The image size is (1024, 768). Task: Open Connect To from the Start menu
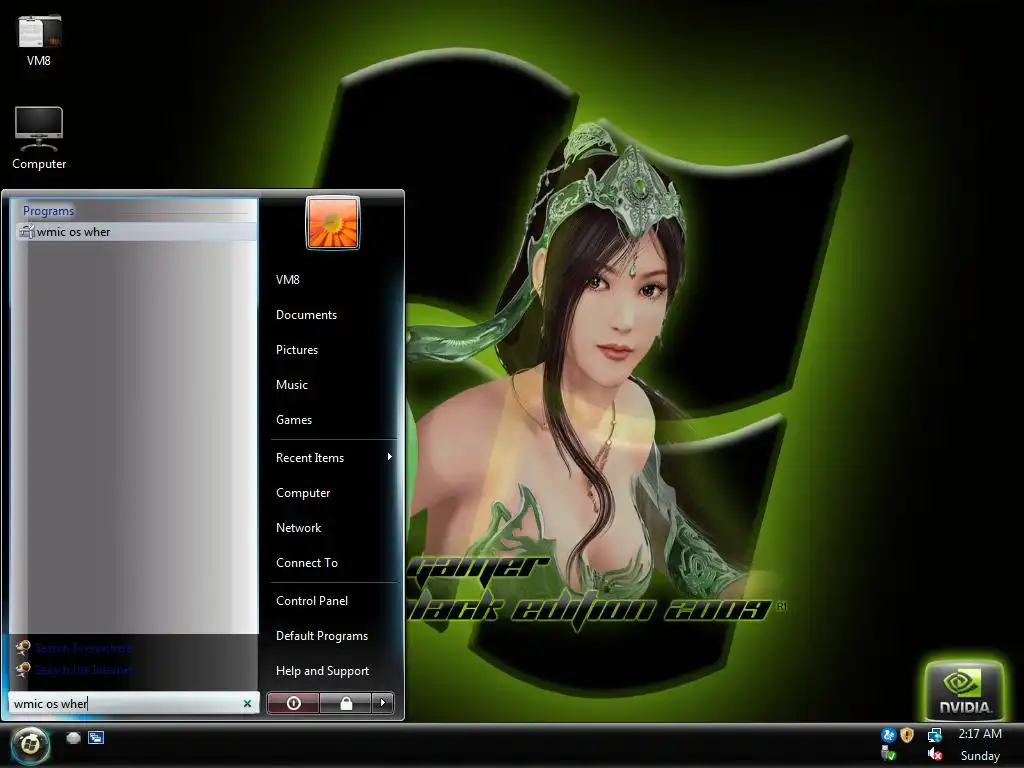pos(307,563)
